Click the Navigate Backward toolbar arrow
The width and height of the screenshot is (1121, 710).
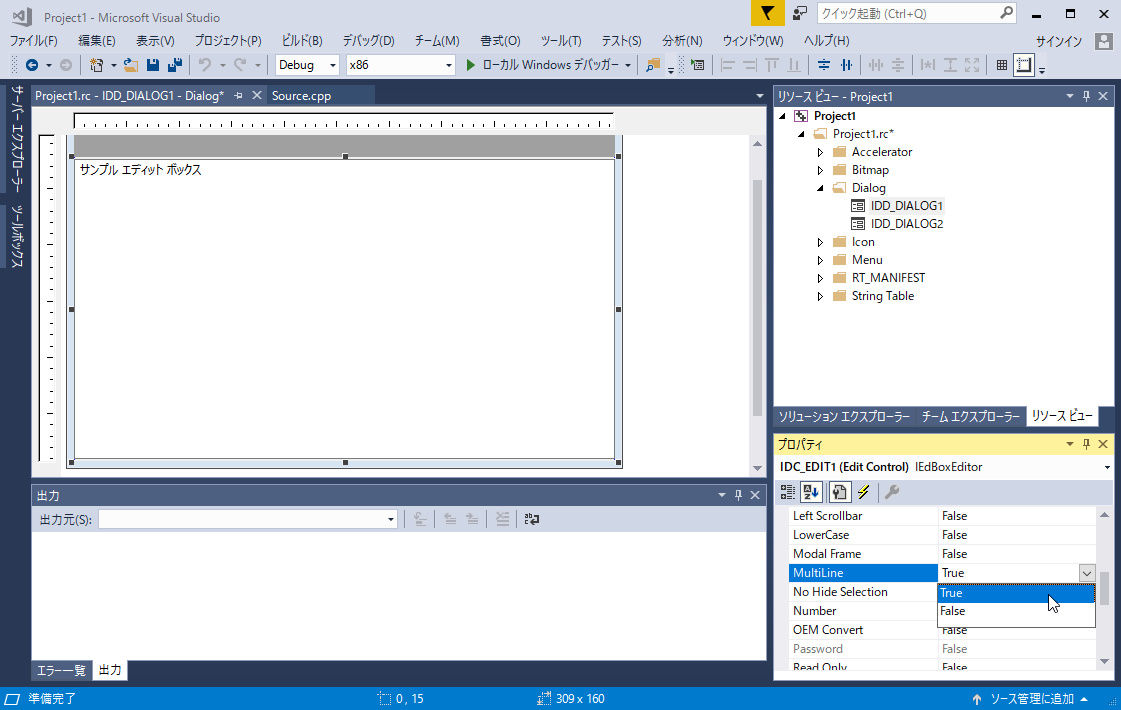click(31, 65)
